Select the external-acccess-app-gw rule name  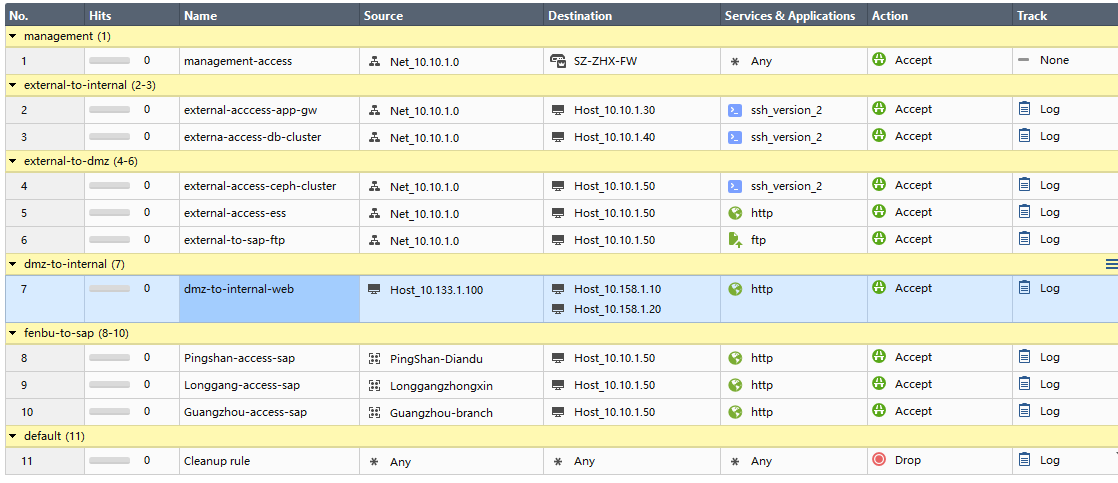pos(250,111)
